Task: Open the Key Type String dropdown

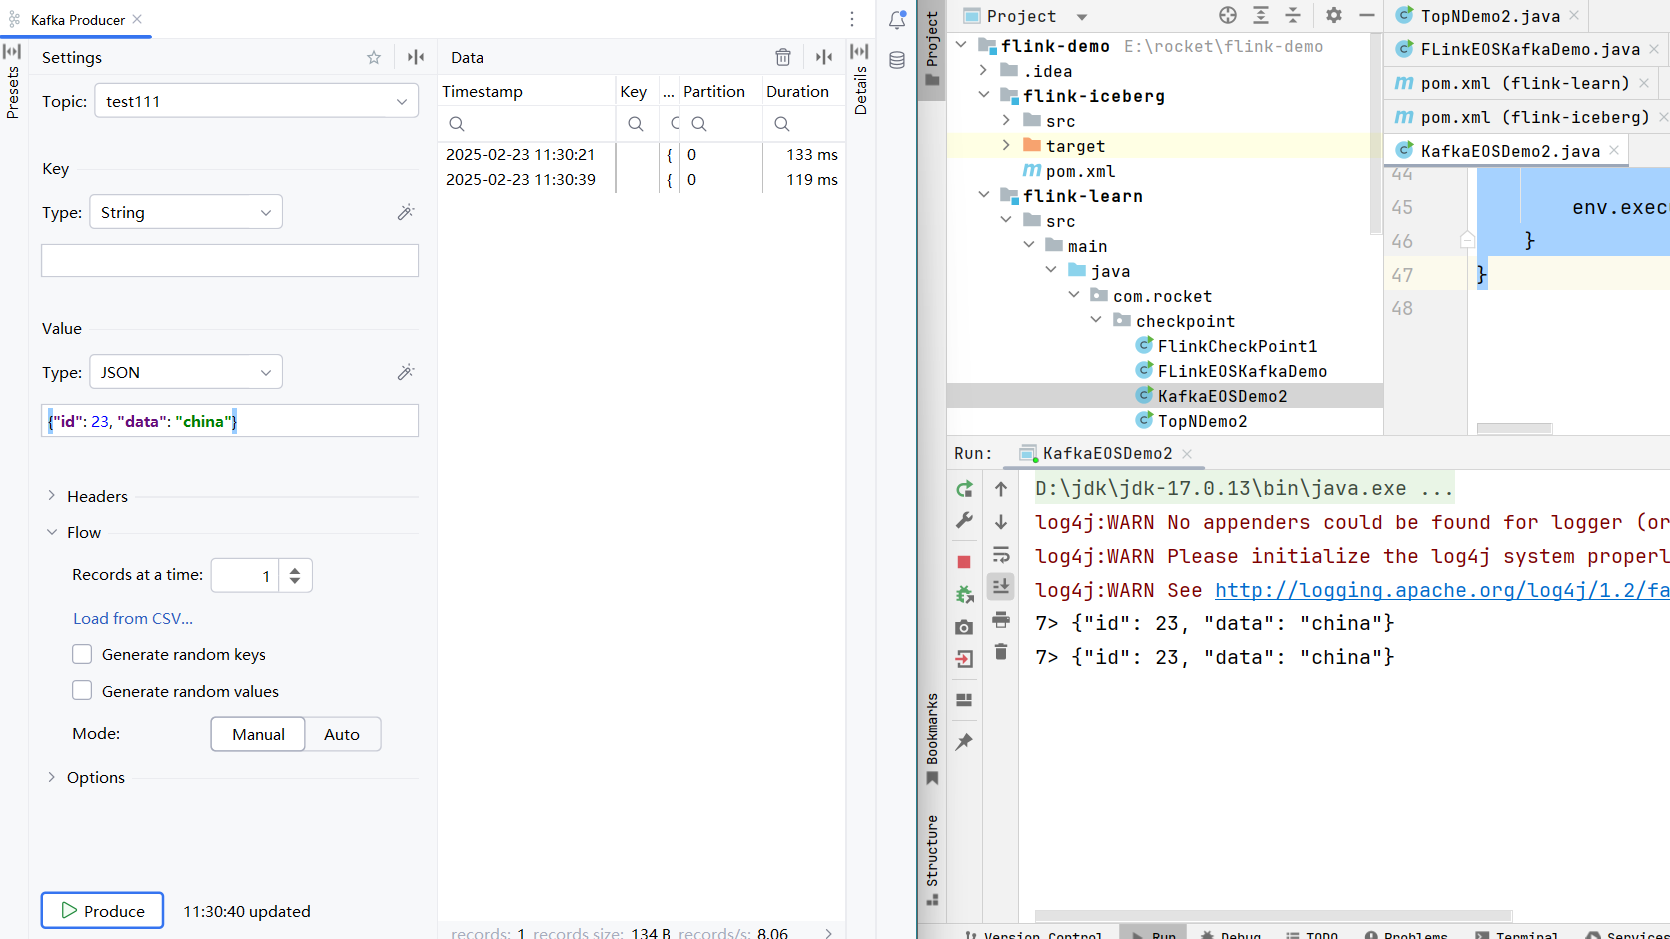Action: [186, 212]
